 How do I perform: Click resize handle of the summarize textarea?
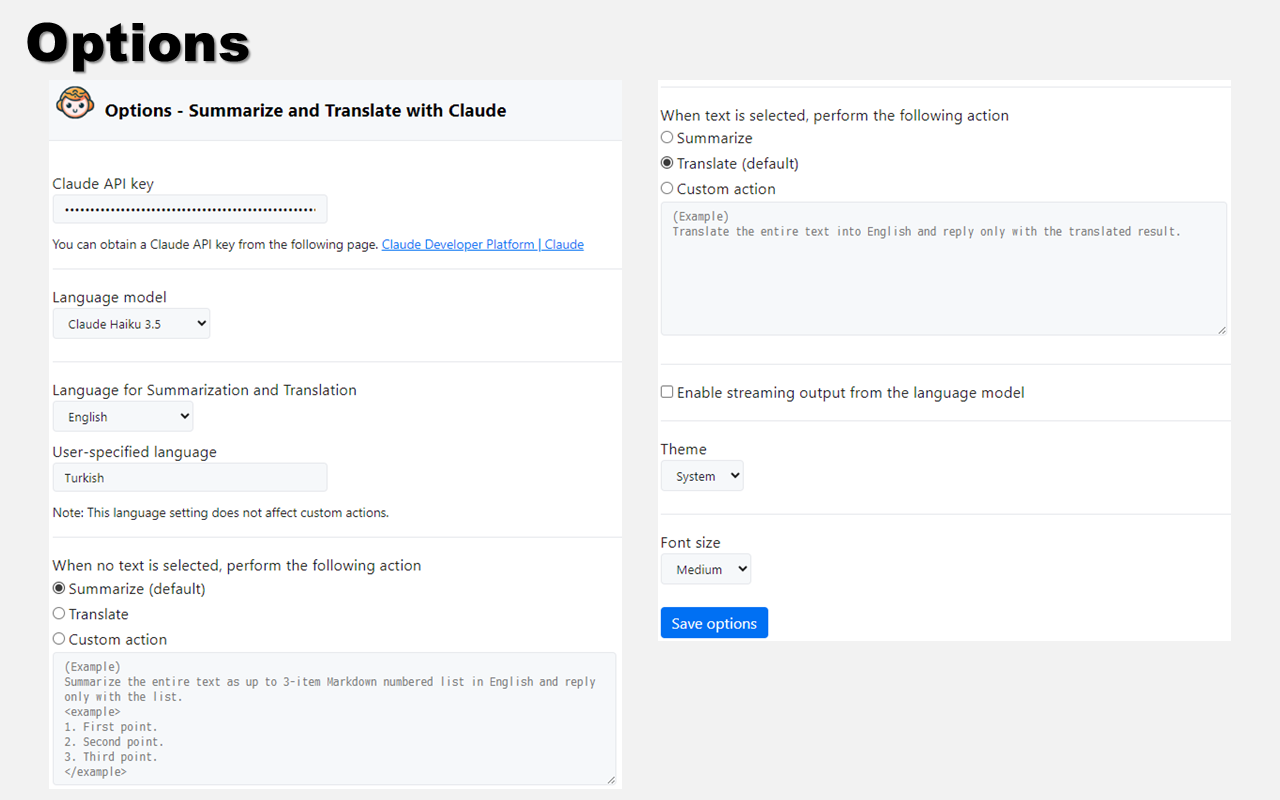[611, 779]
